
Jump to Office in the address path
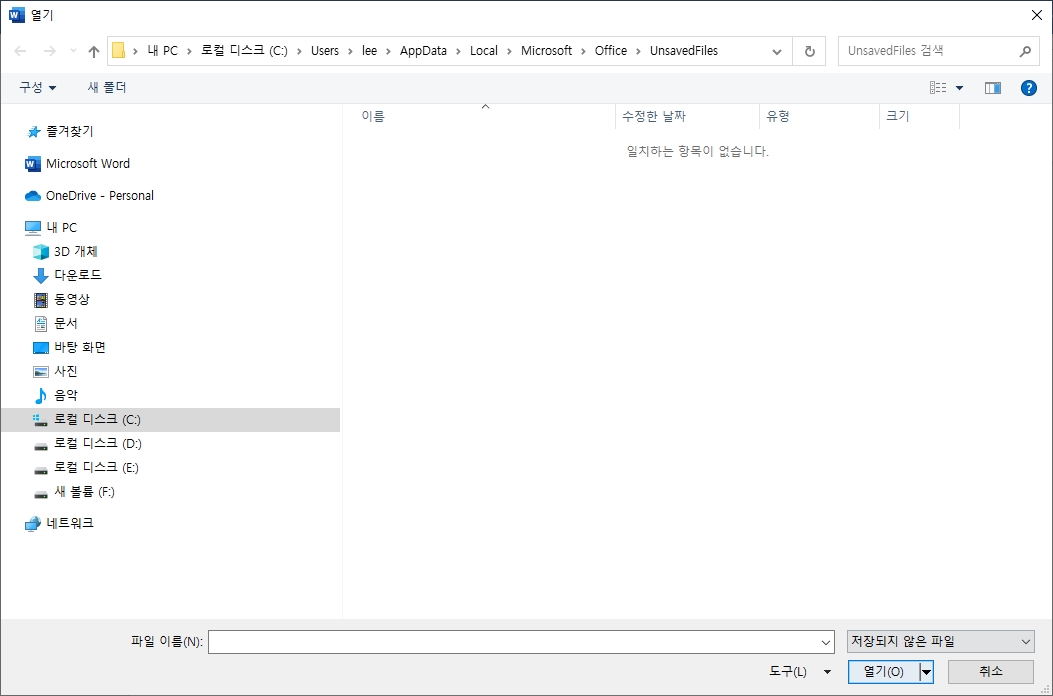coord(610,50)
